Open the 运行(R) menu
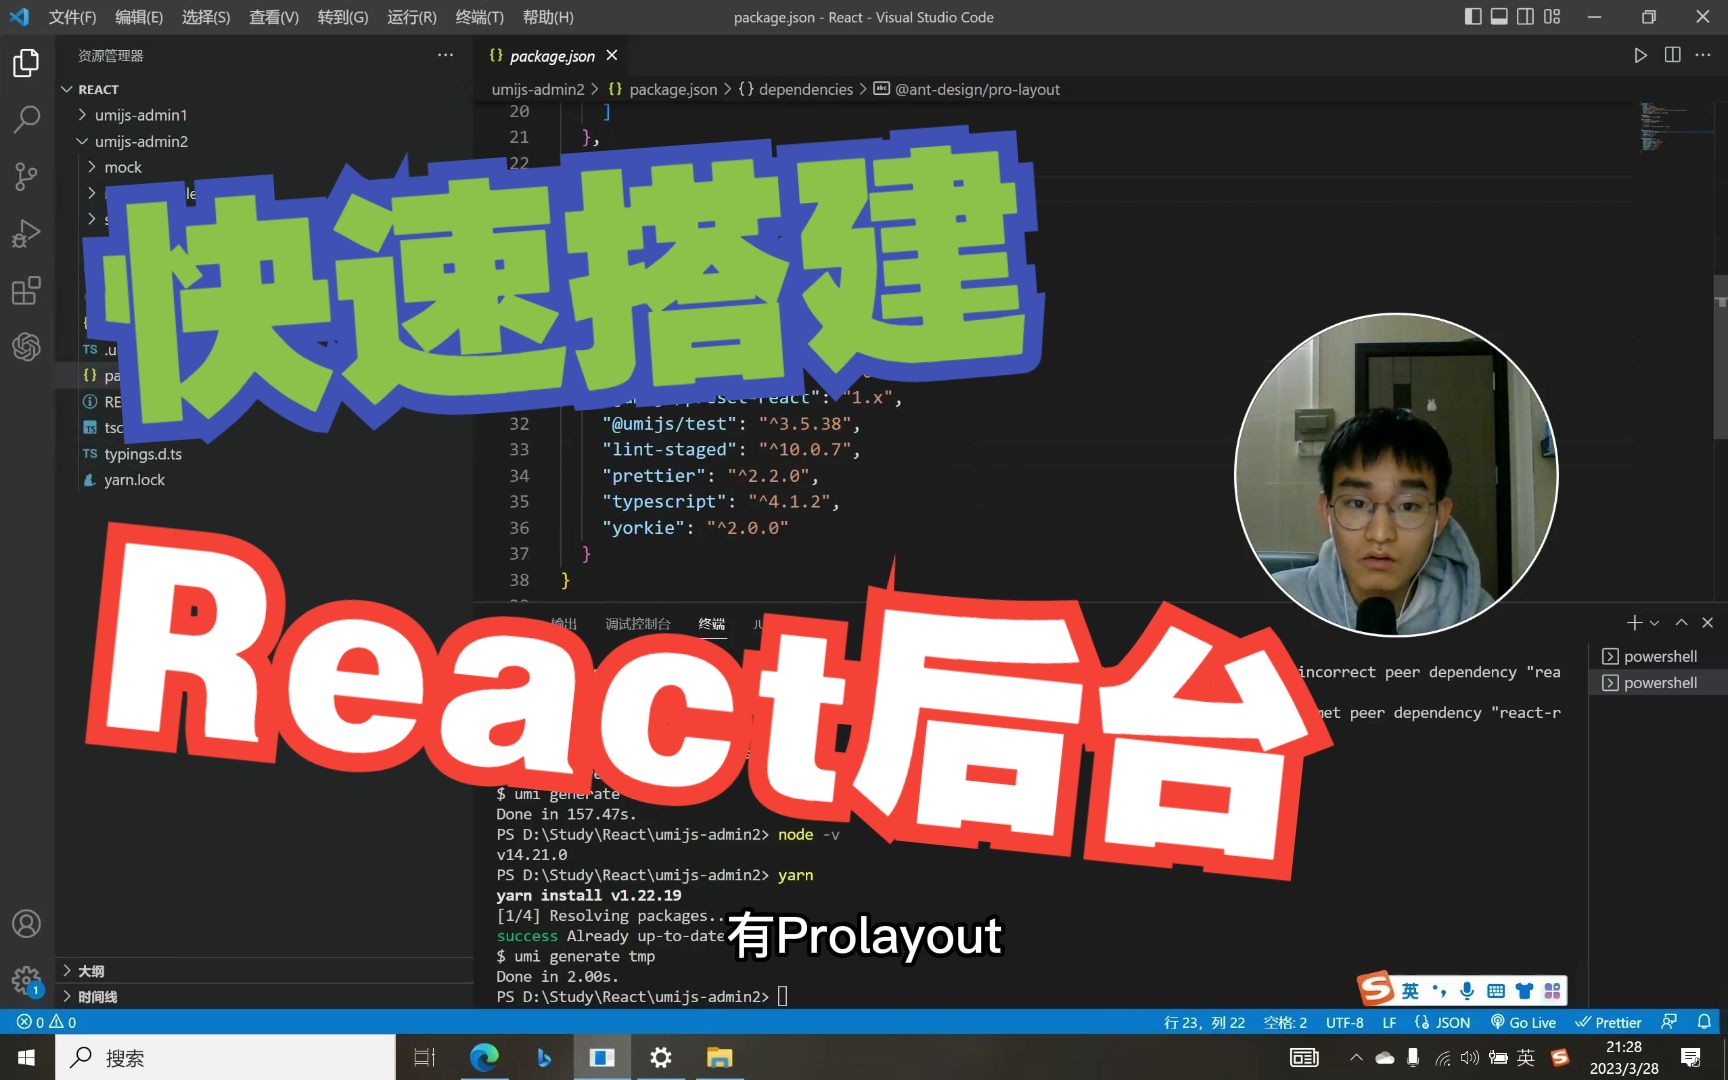 (x=412, y=17)
